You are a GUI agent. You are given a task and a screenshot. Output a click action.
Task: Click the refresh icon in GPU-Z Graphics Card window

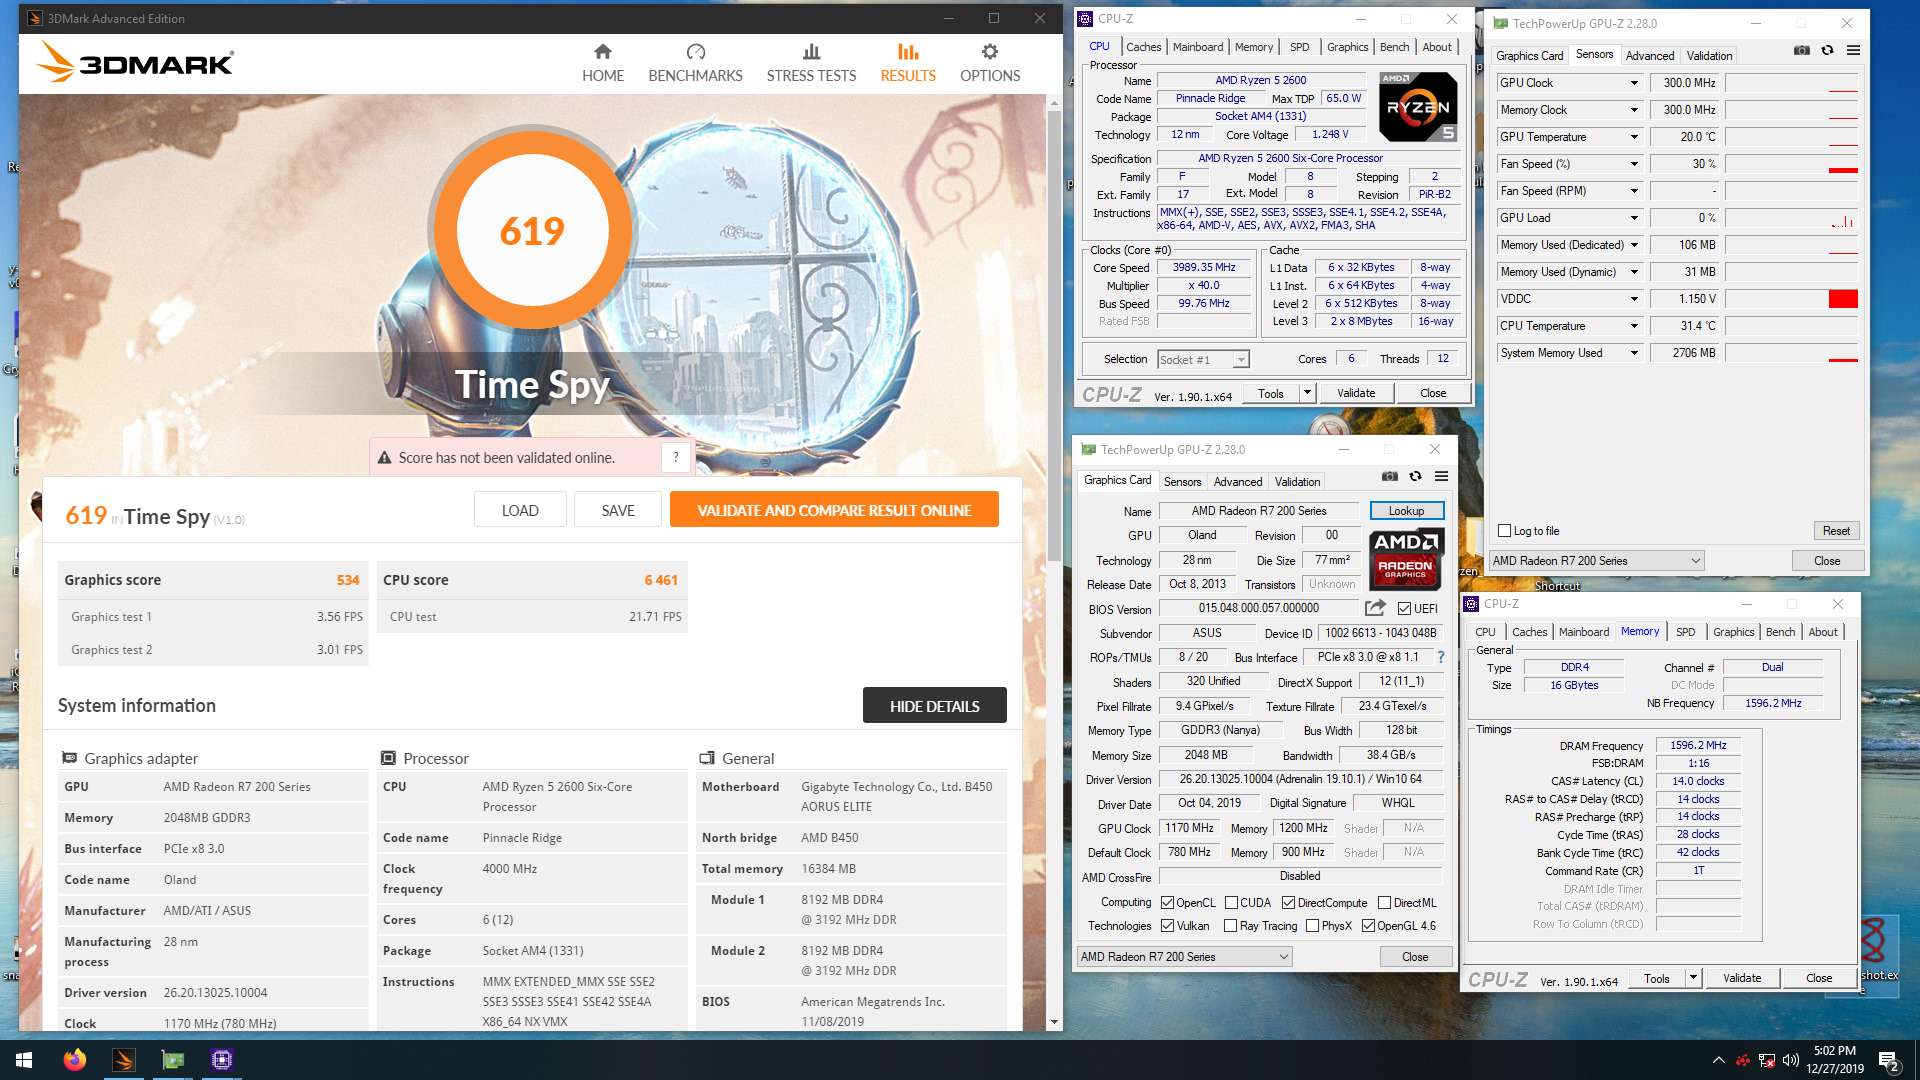[x=1415, y=476]
